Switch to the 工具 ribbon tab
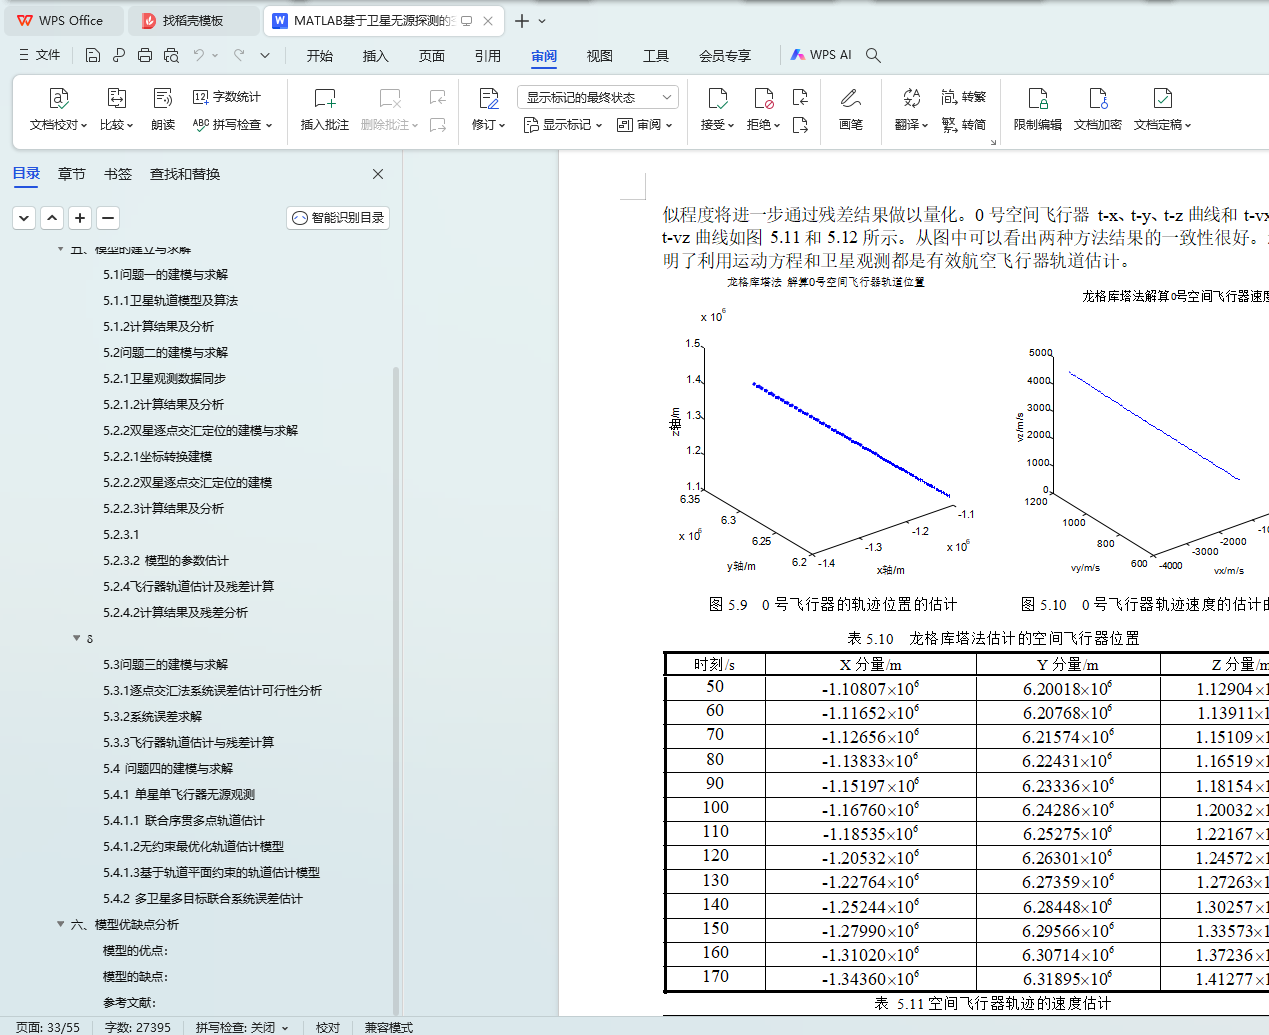The image size is (1269, 1035). (656, 56)
